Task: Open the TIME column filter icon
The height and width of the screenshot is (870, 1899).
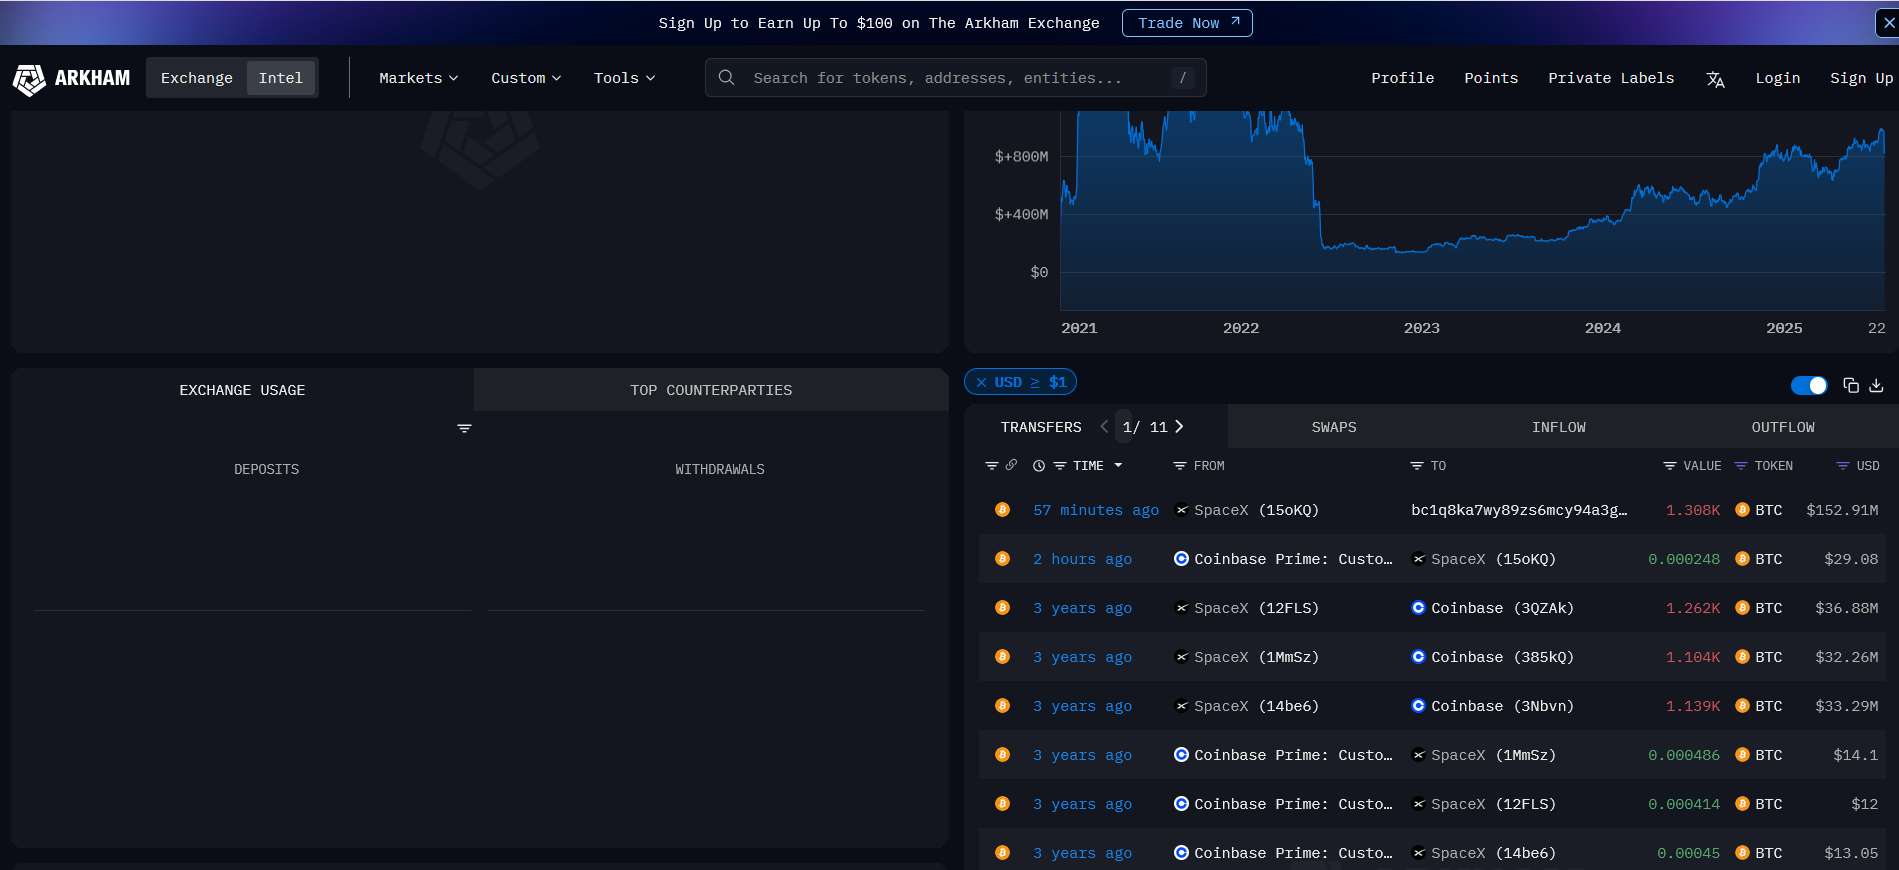Action: coord(1060,466)
